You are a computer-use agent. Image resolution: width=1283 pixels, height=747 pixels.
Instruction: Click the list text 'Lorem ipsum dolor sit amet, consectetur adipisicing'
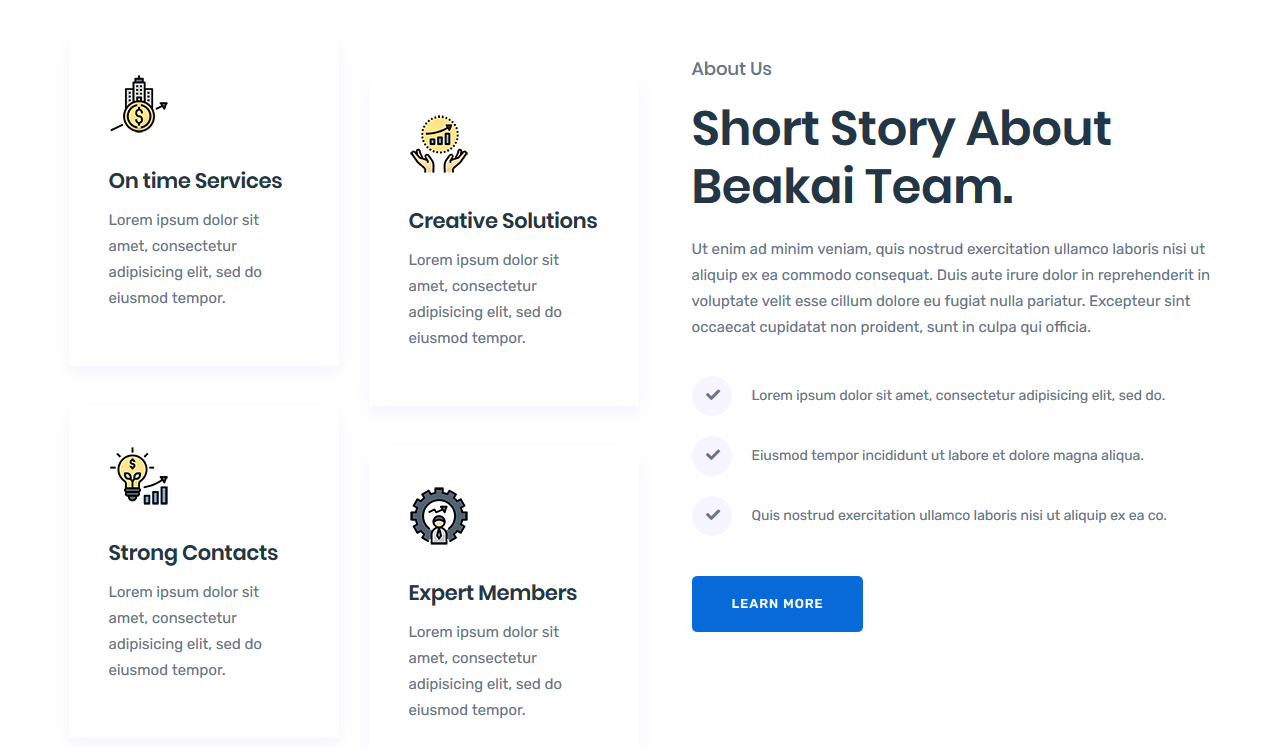coord(957,396)
